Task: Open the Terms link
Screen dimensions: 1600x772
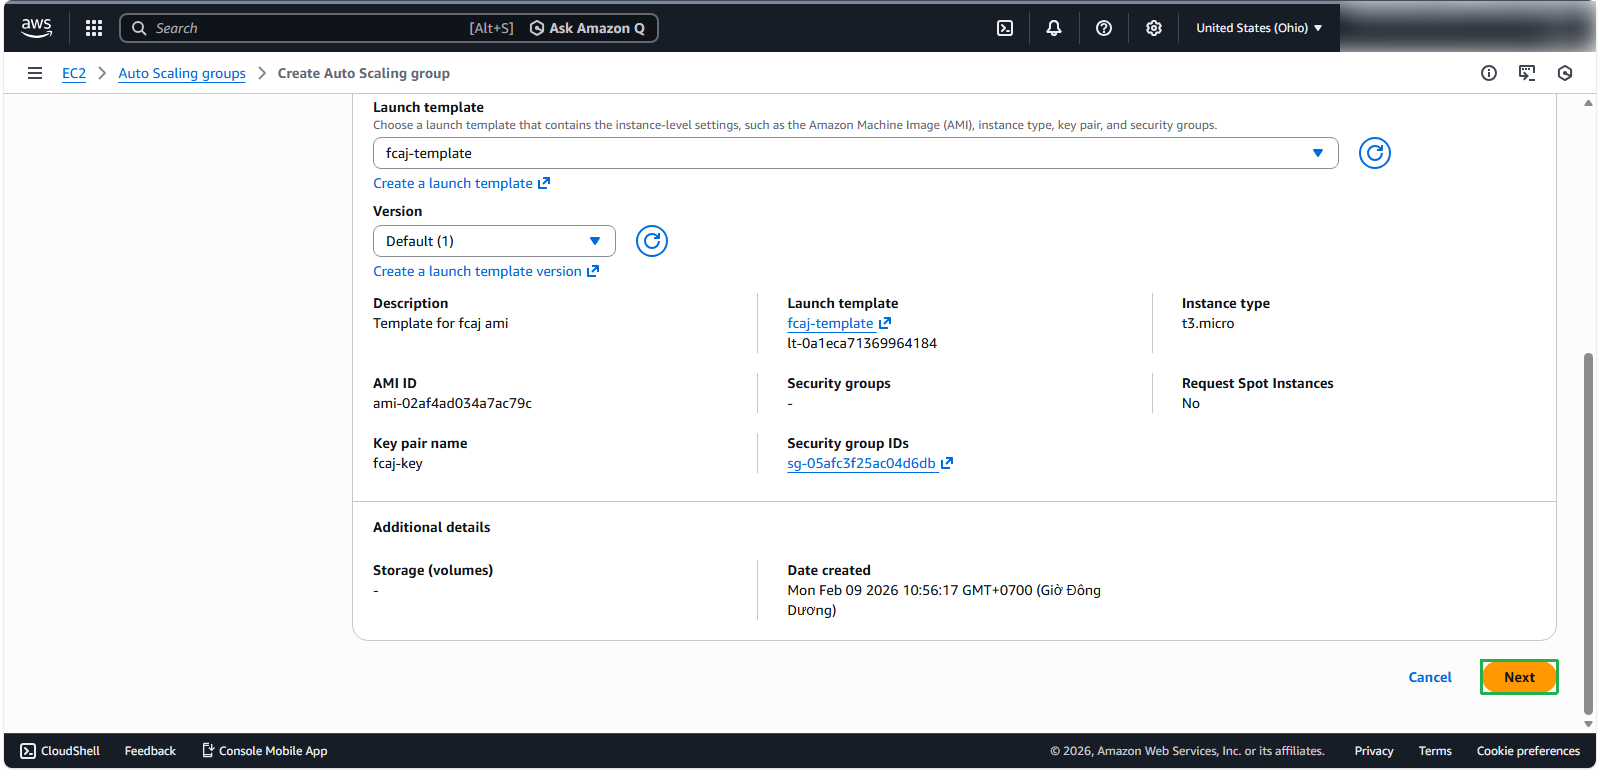Action: 1435,751
